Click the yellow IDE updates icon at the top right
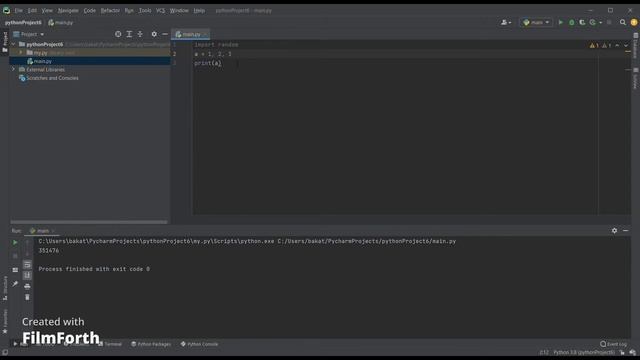The height and width of the screenshot is (360, 640). click(634, 22)
